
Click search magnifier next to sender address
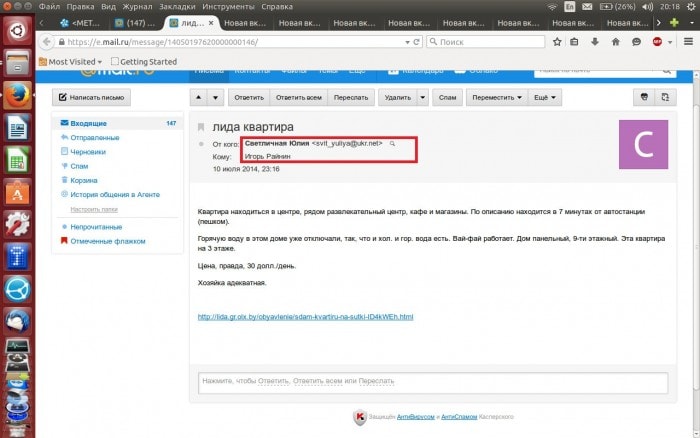pos(392,144)
